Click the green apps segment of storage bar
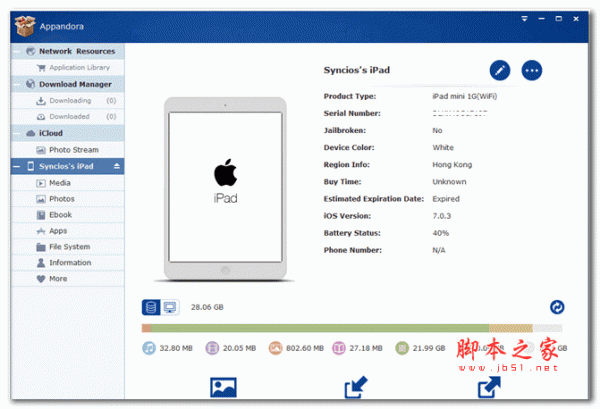Screen dimensions: 600x409 pyautogui.click(x=320, y=328)
